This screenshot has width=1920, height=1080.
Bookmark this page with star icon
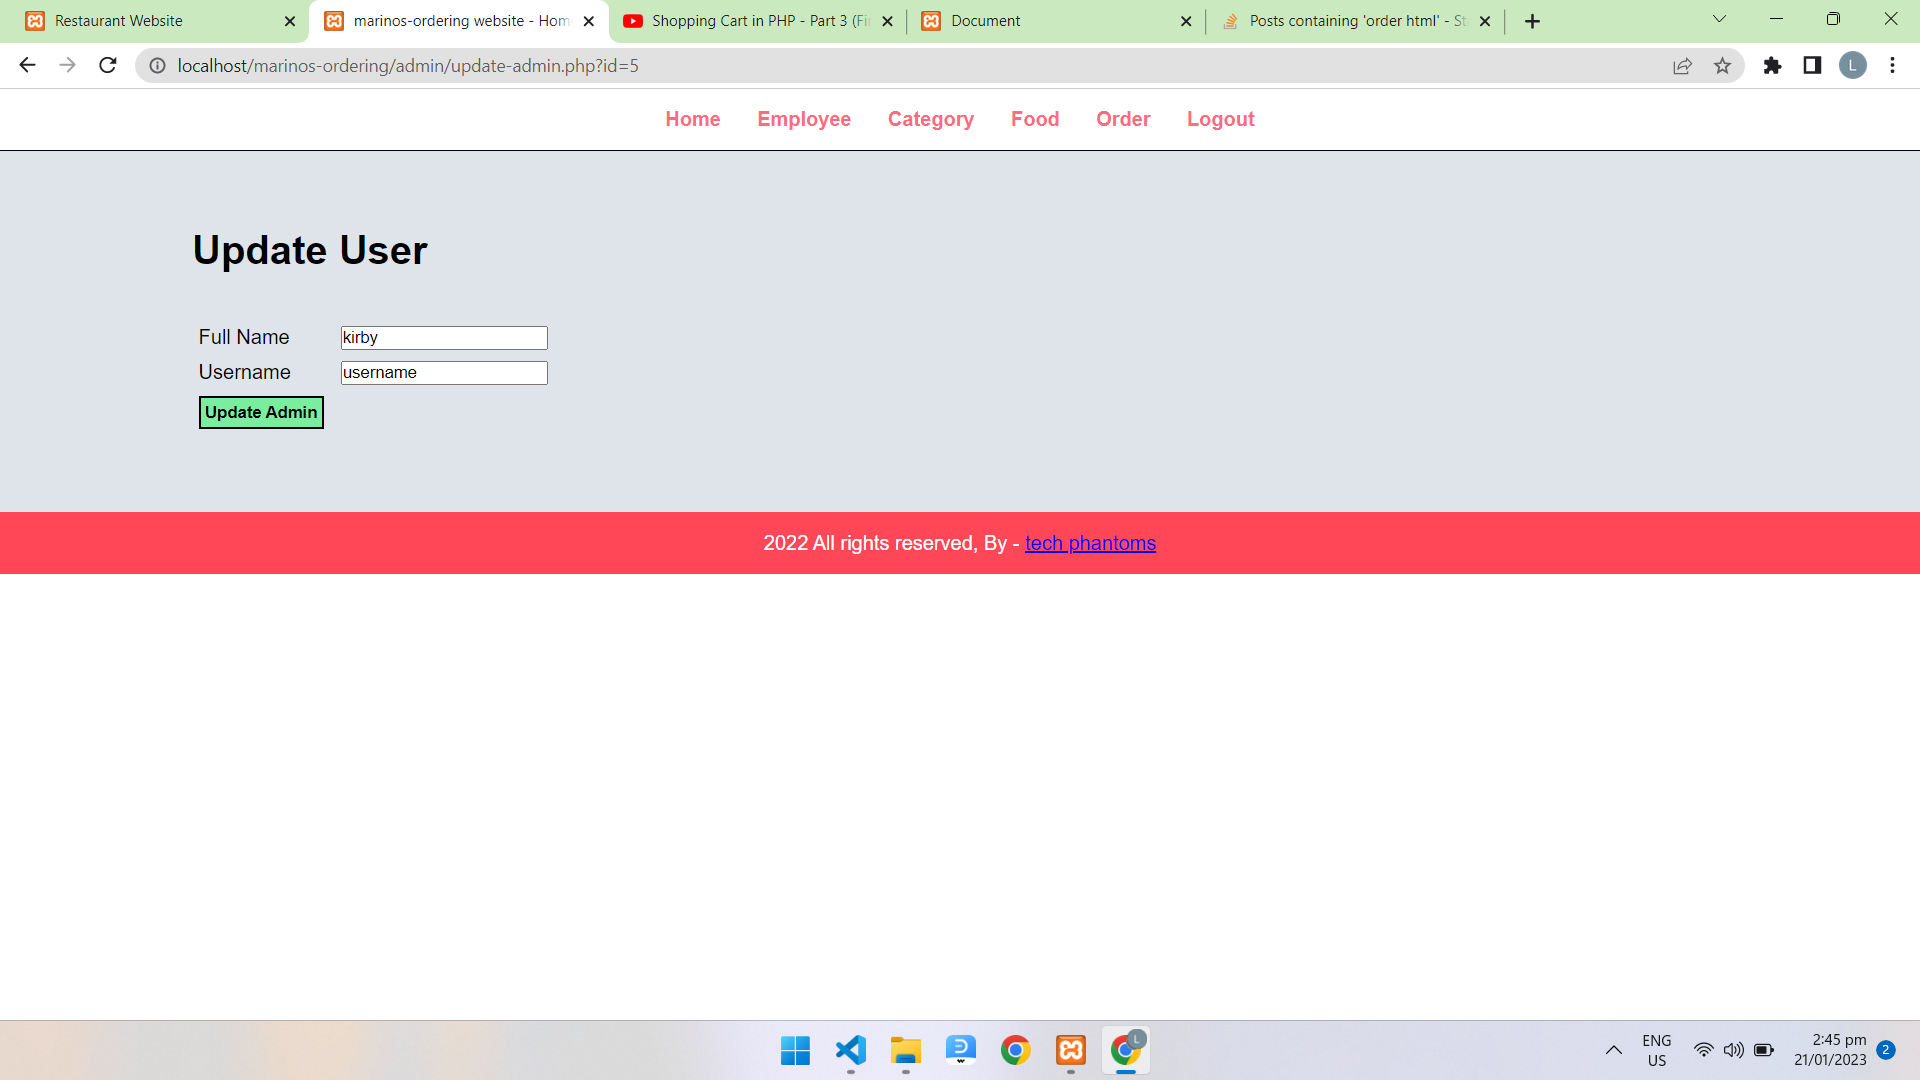(x=1722, y=66)
